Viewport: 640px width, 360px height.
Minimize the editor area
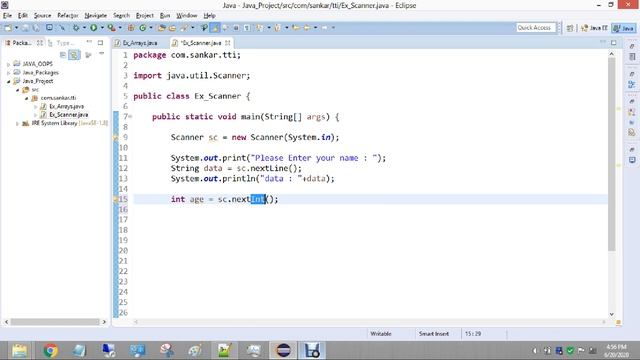602,42
